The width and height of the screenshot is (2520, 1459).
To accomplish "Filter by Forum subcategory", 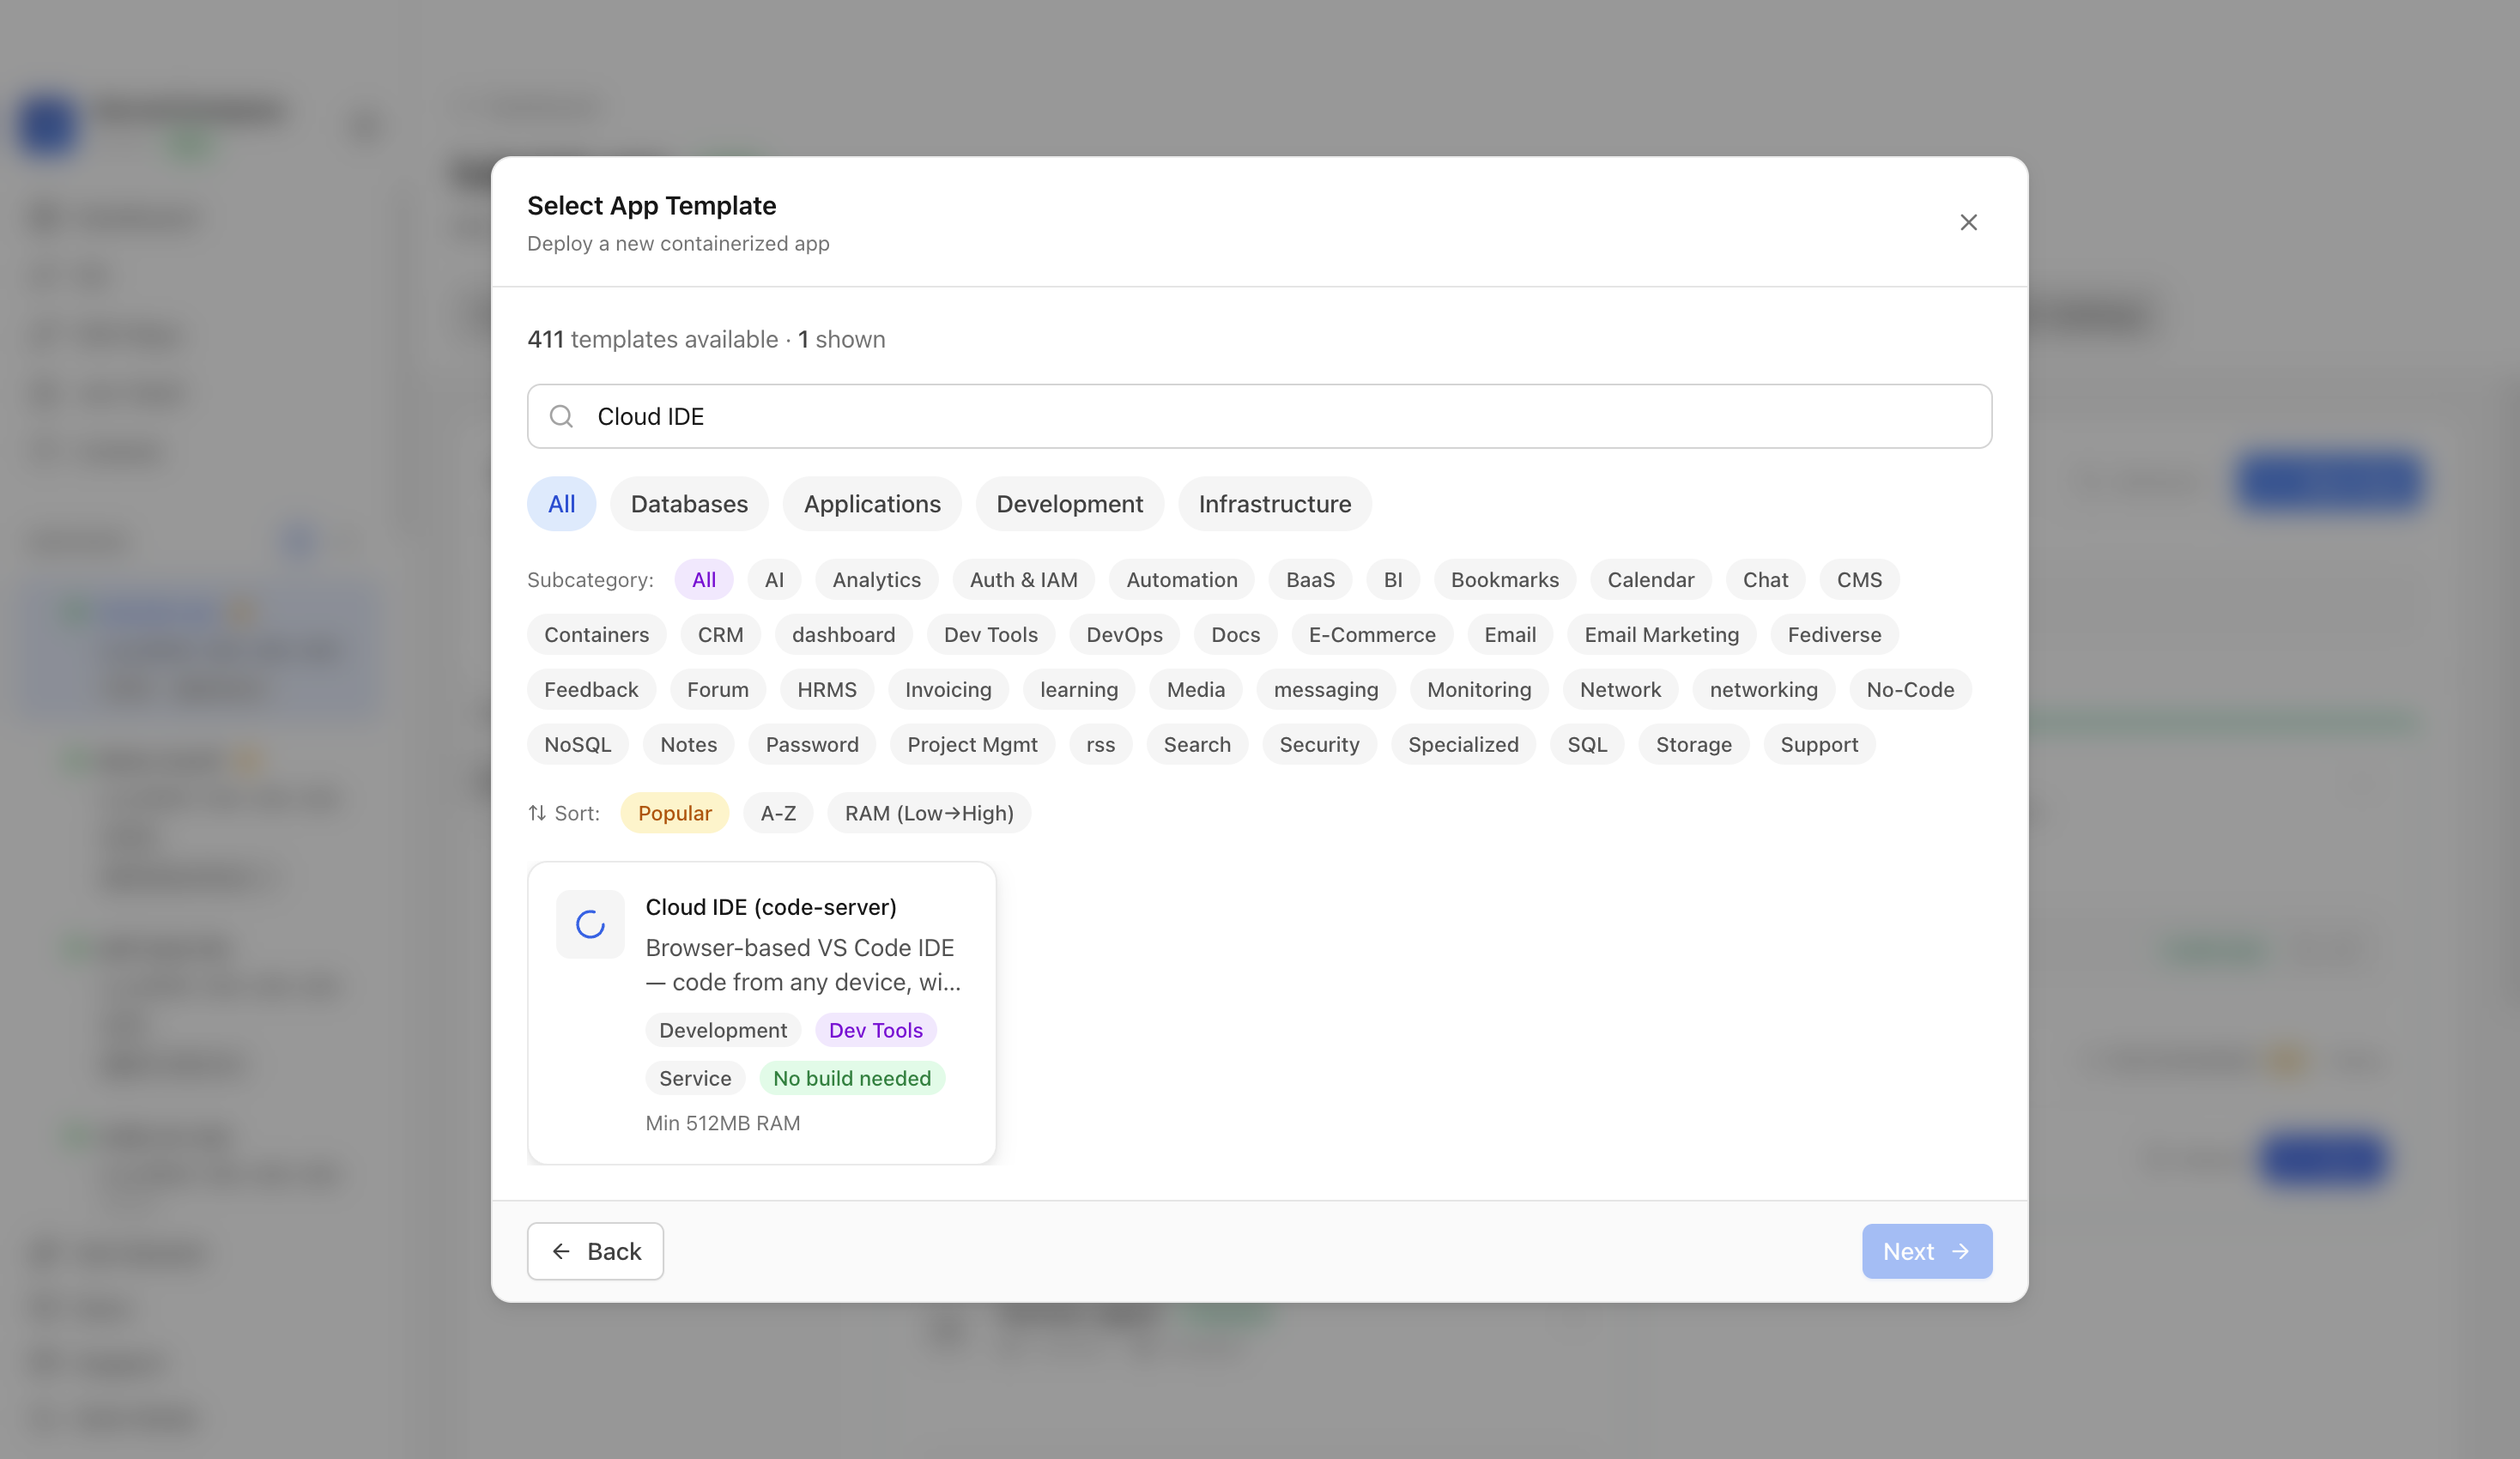I will point(718,690).
